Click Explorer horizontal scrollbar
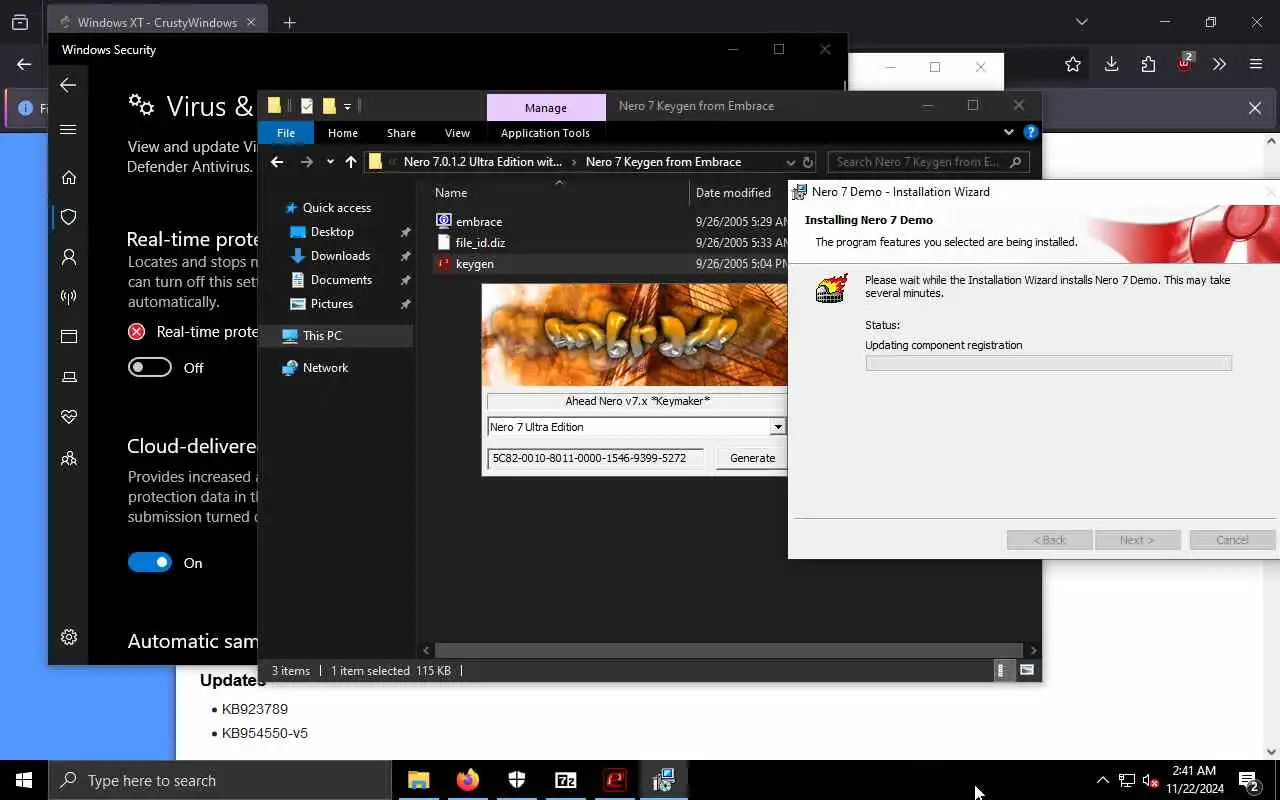The height and width of the screenshot is (800, 1280). click(x=729, y=650)
